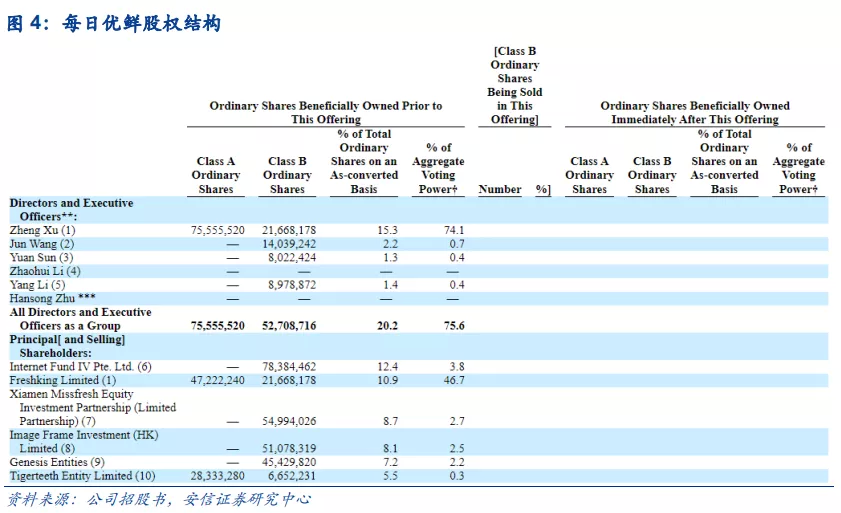The width and height of the screenshot is (841, 513).
Task: Select the [Class B Ordinary Shares Being Sold header
Action: 515,85
